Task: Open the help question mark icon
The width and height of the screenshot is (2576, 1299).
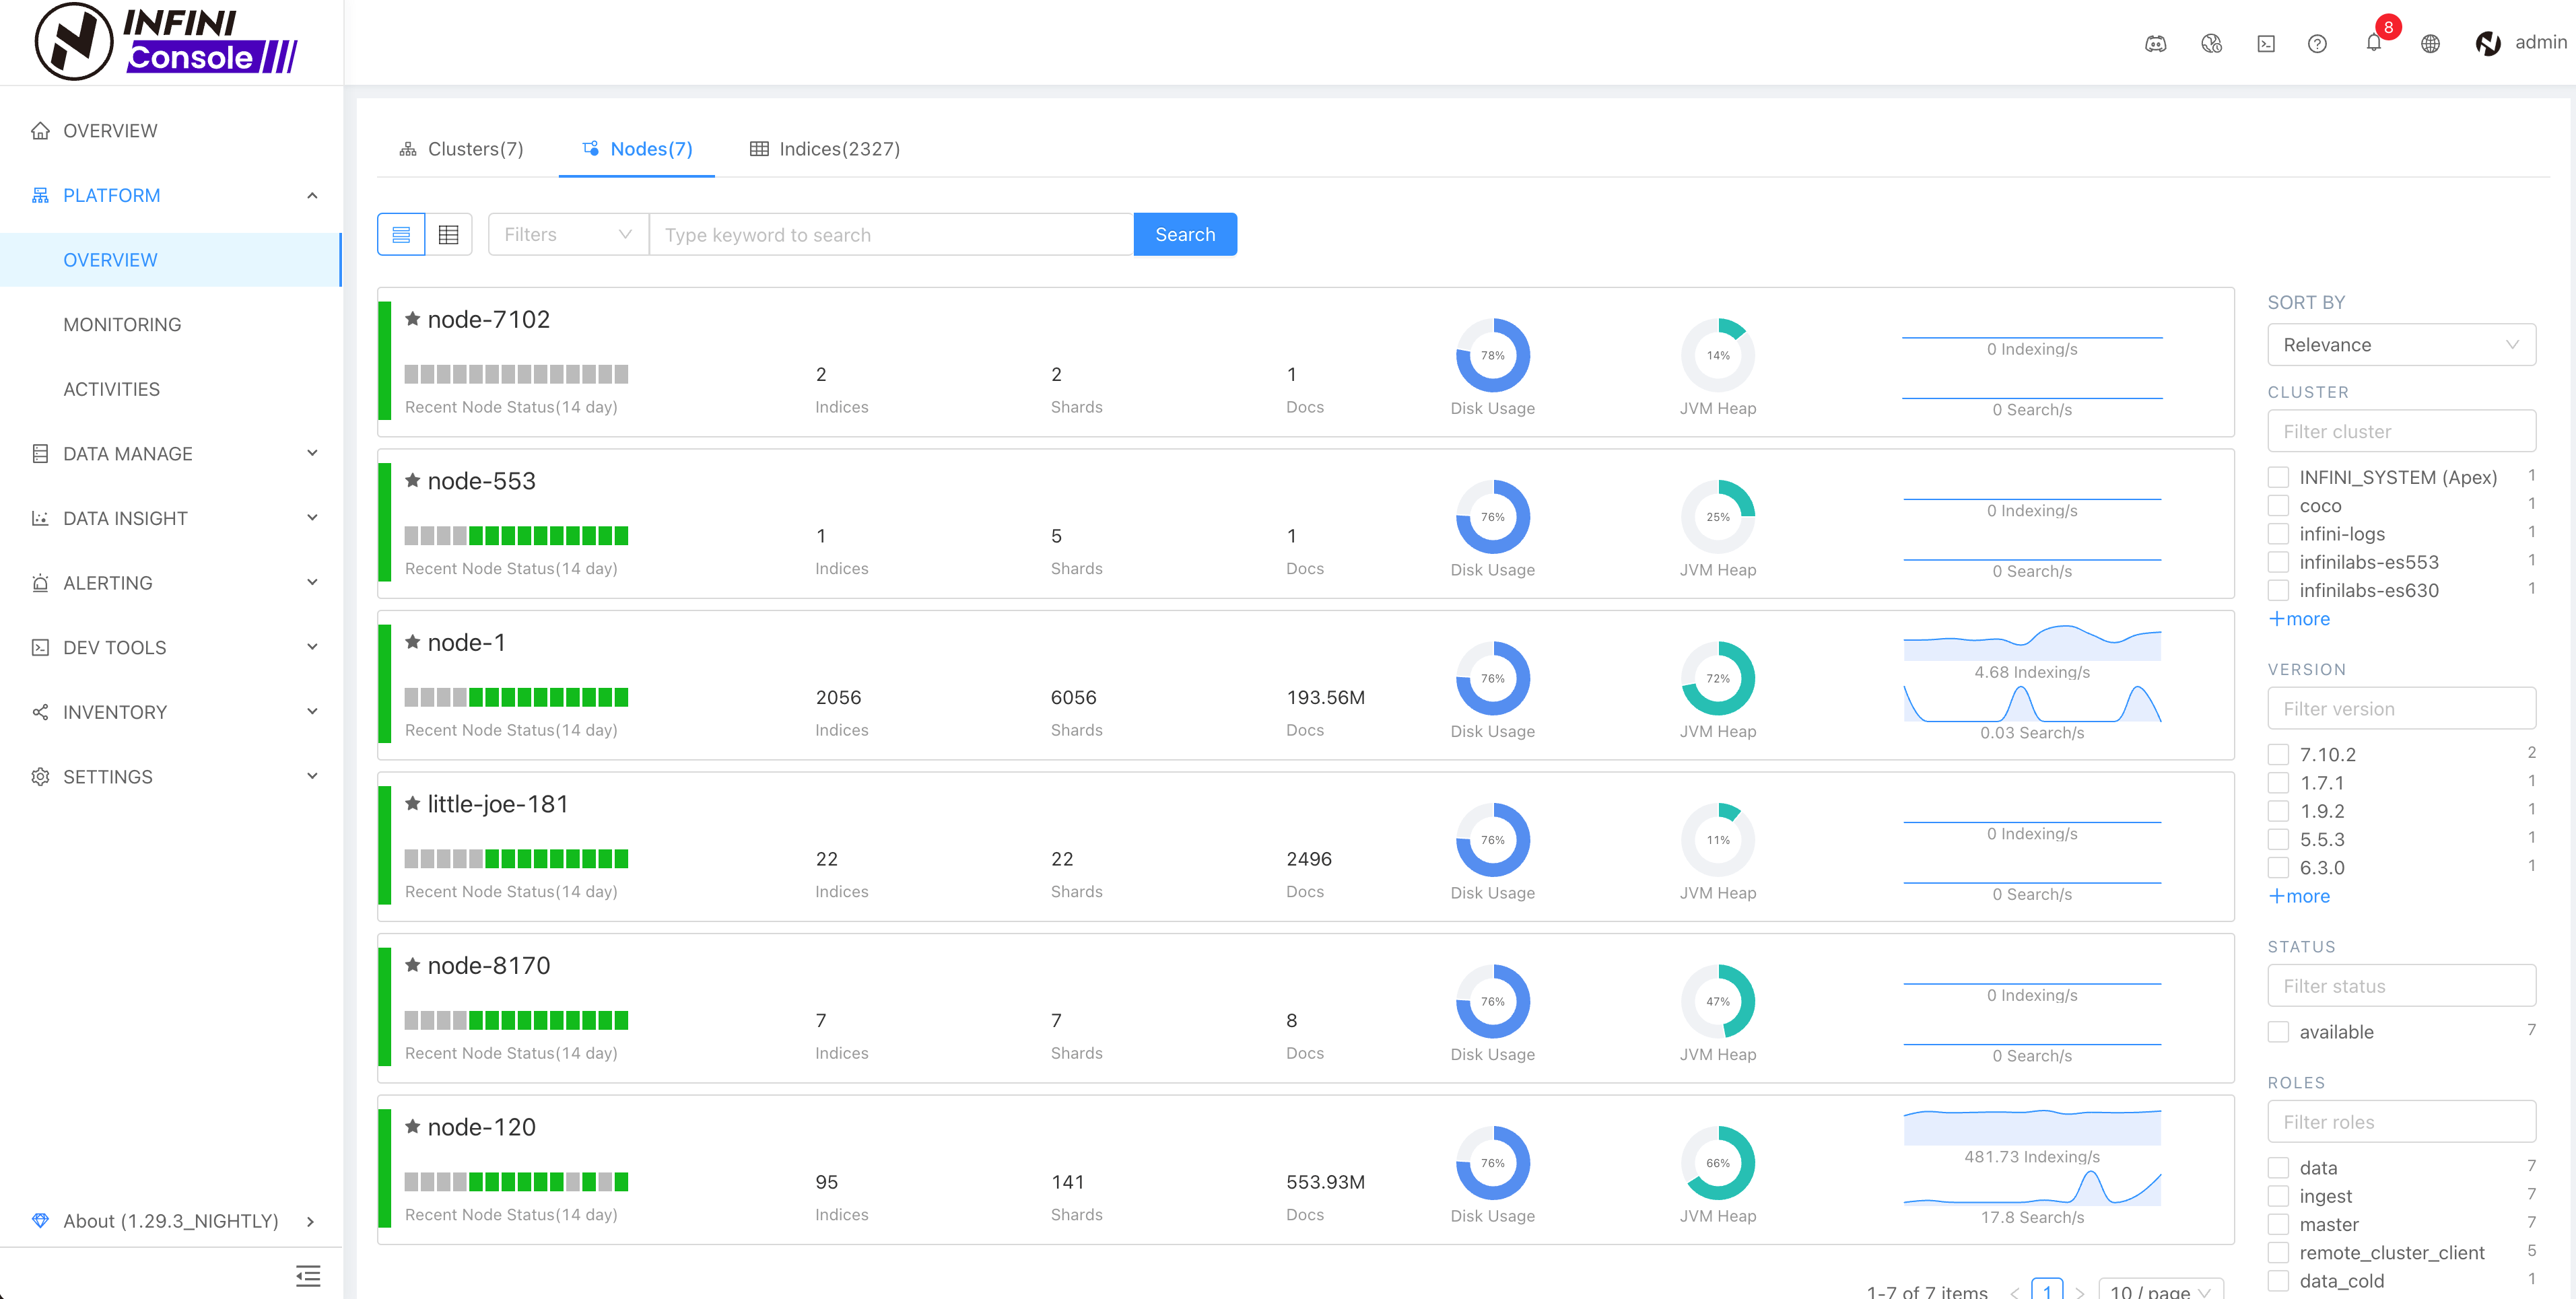Action: [2317, 43]
